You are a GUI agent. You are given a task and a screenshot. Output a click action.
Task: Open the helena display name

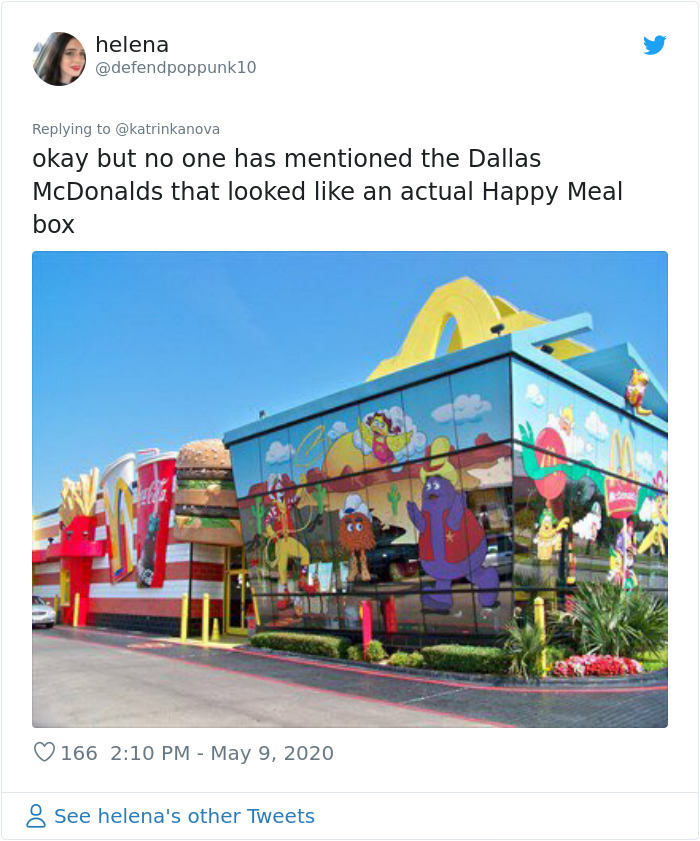132,45
